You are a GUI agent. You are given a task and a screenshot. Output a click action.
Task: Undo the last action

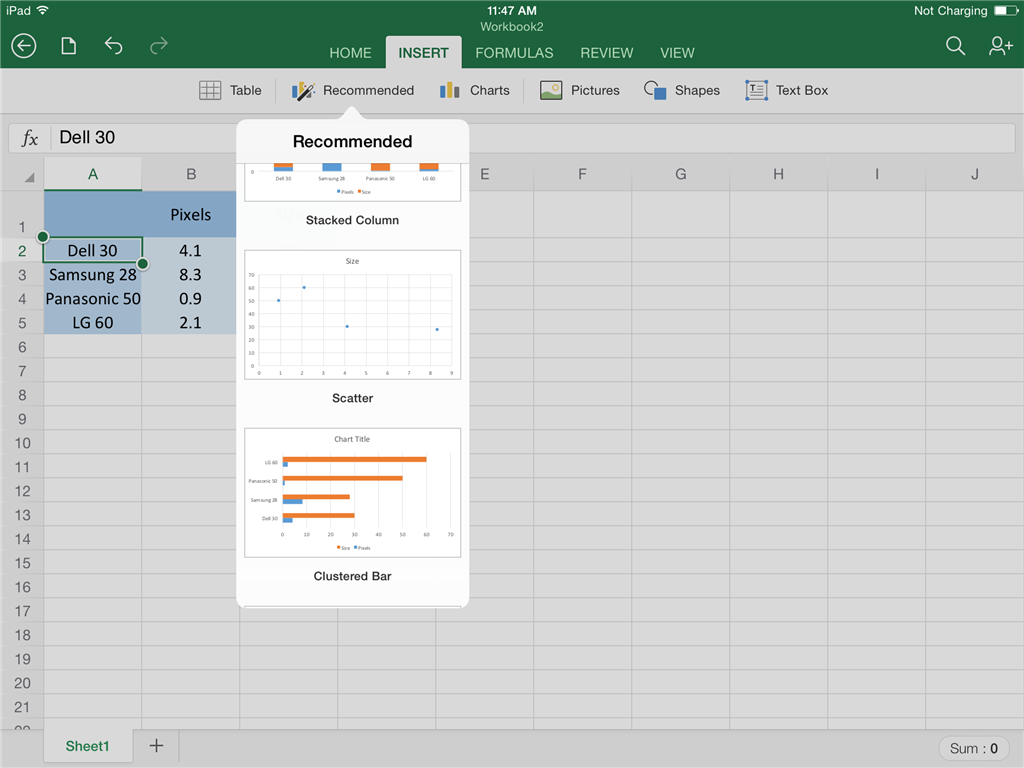coord(114,46)
